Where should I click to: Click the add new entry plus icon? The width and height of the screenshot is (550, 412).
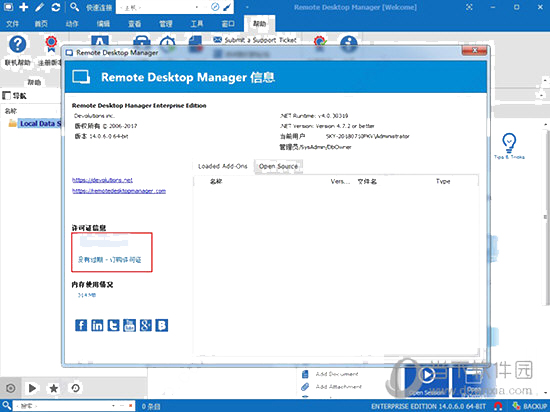[x=24, y=7]
